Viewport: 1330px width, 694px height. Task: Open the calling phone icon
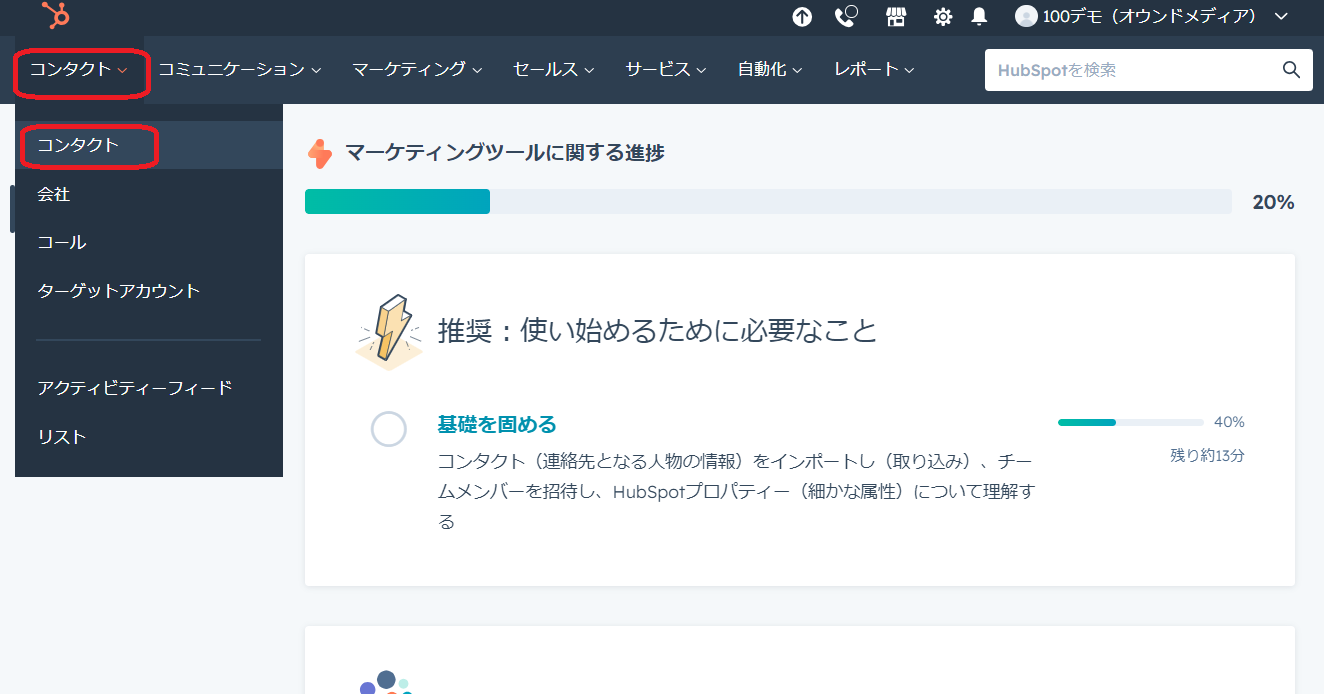pos(847,16)
